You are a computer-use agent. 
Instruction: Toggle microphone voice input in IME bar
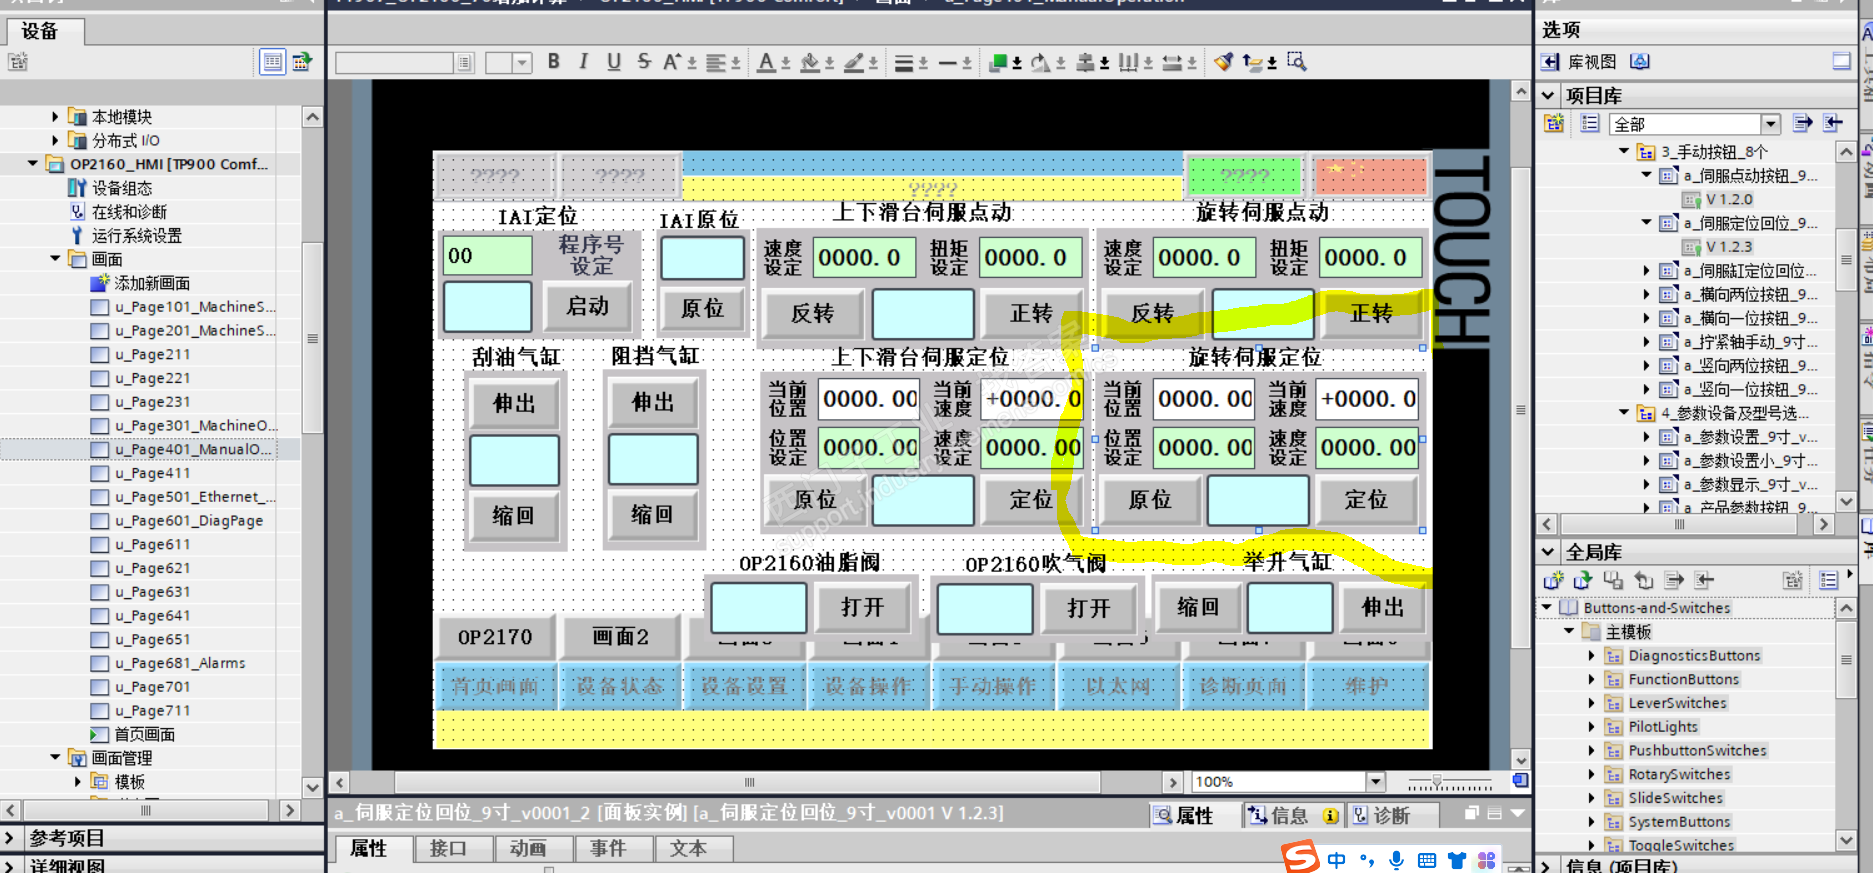[x=1397, y=860]
